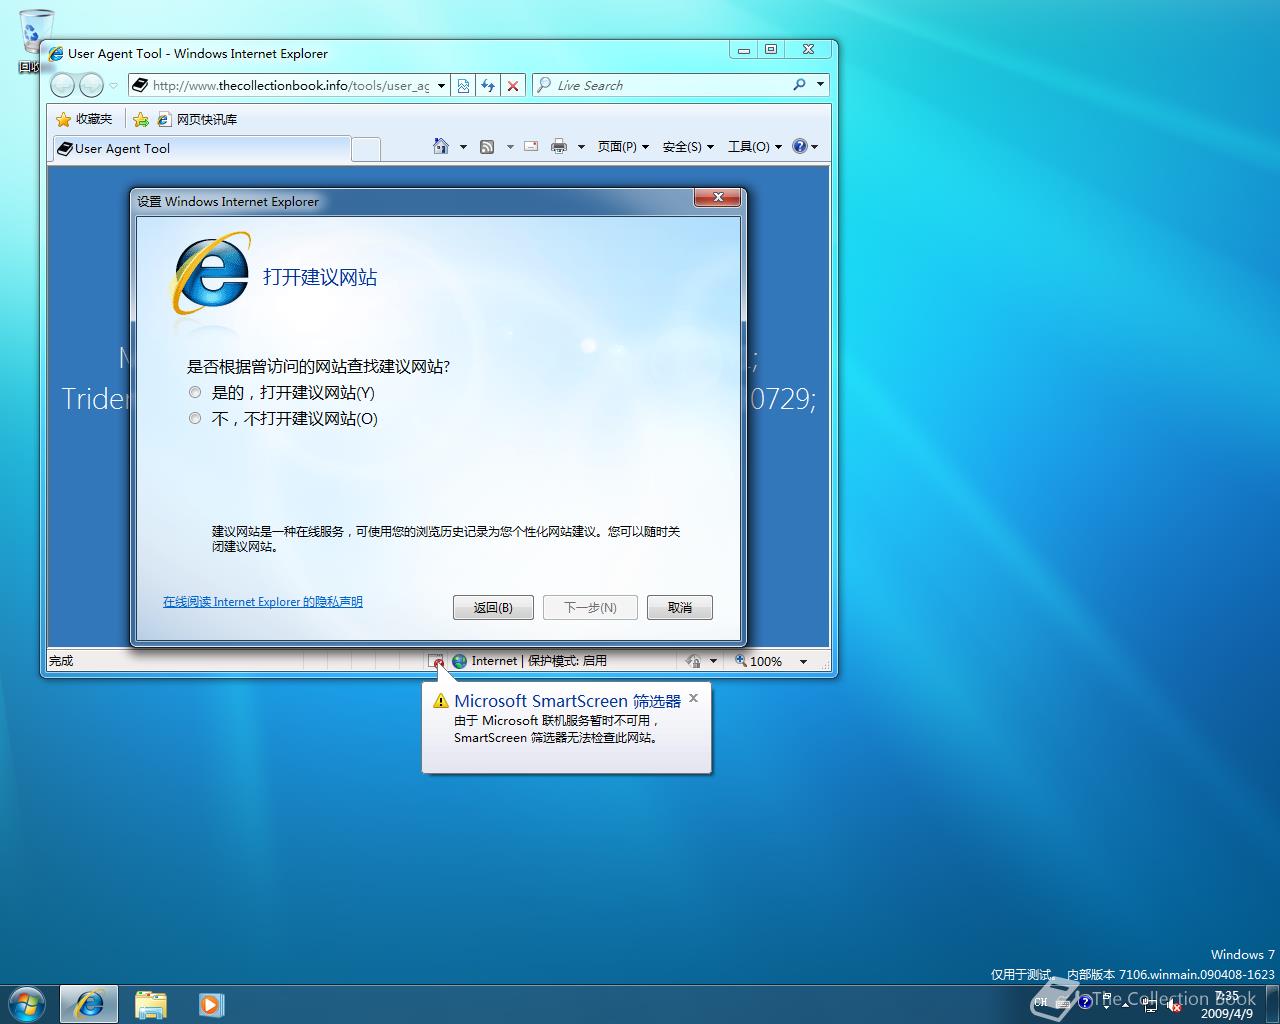Open Windows Explorer from the taskbar
1280x1024 pixels.
151,1004
